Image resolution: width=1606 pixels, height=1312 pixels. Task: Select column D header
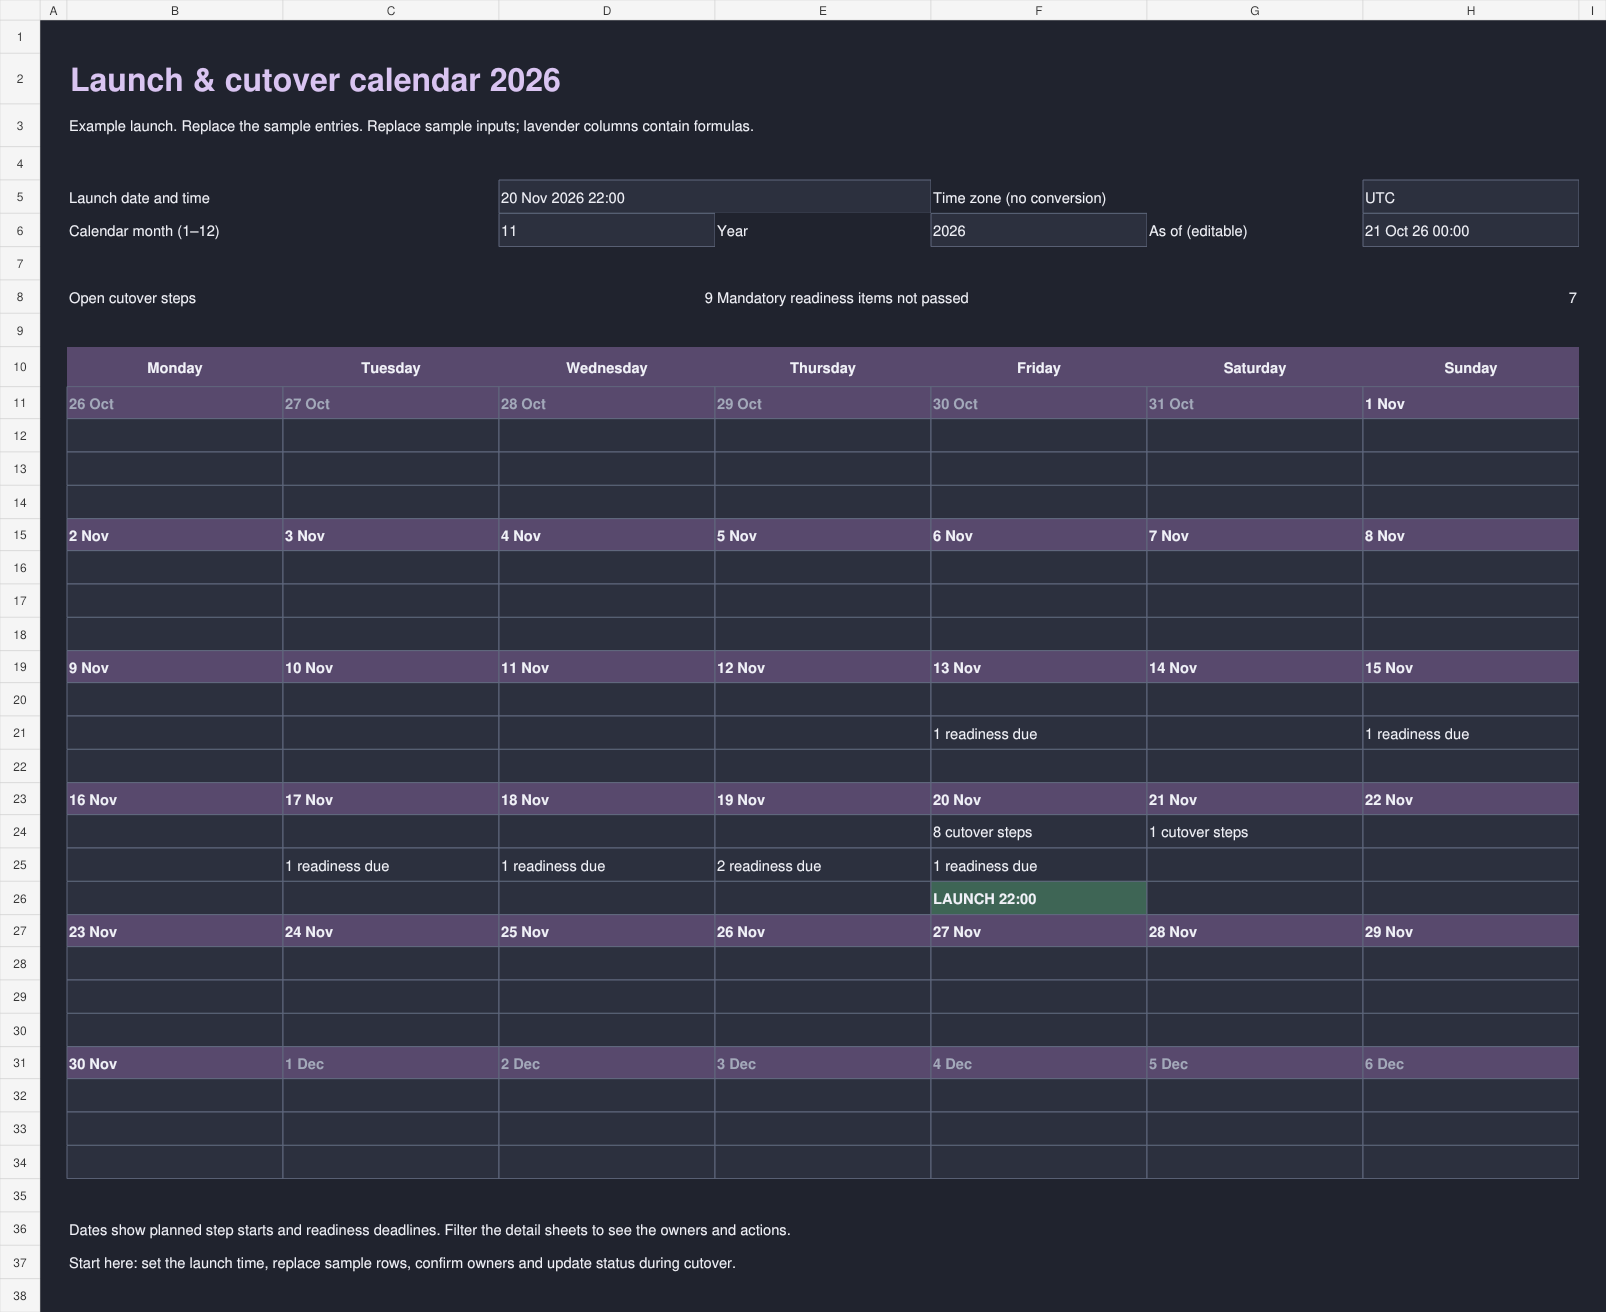click(607, 10)
